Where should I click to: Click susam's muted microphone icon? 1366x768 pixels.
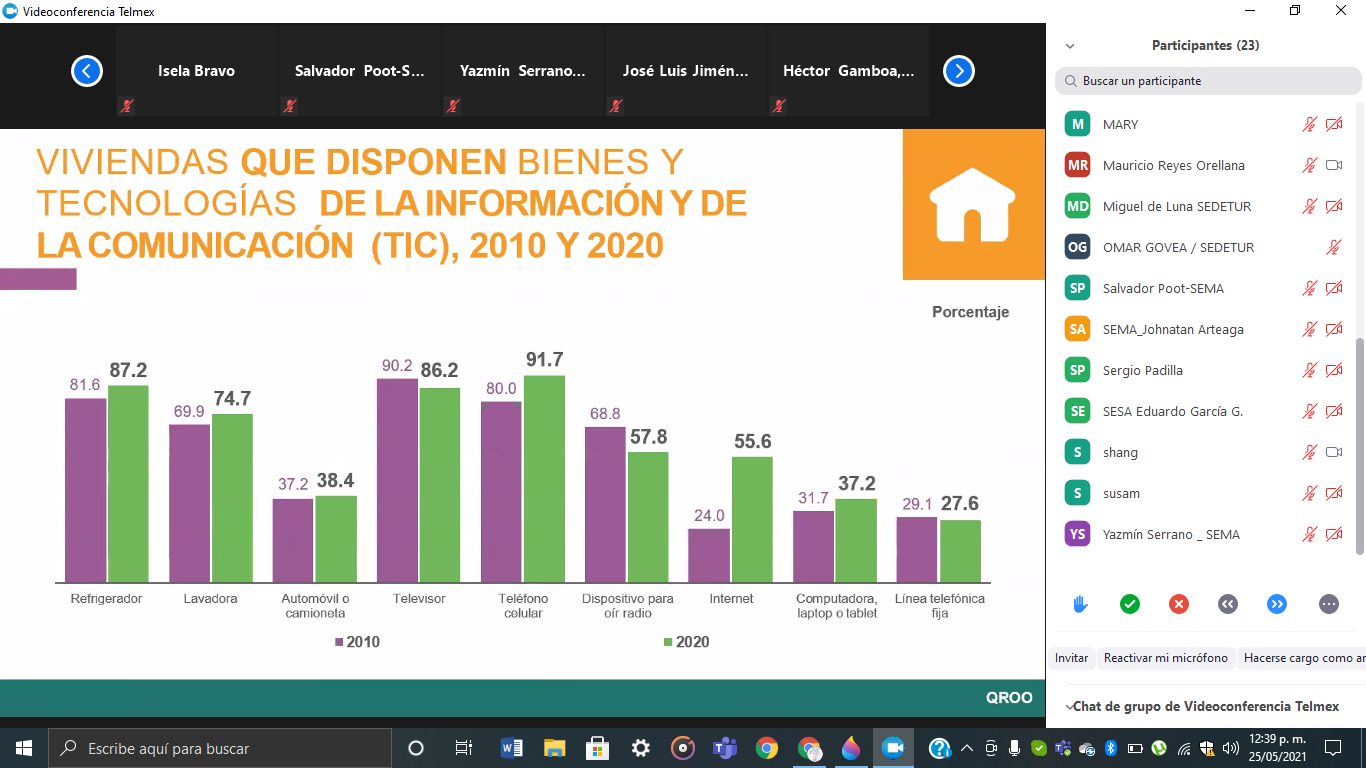point(1309,493)
